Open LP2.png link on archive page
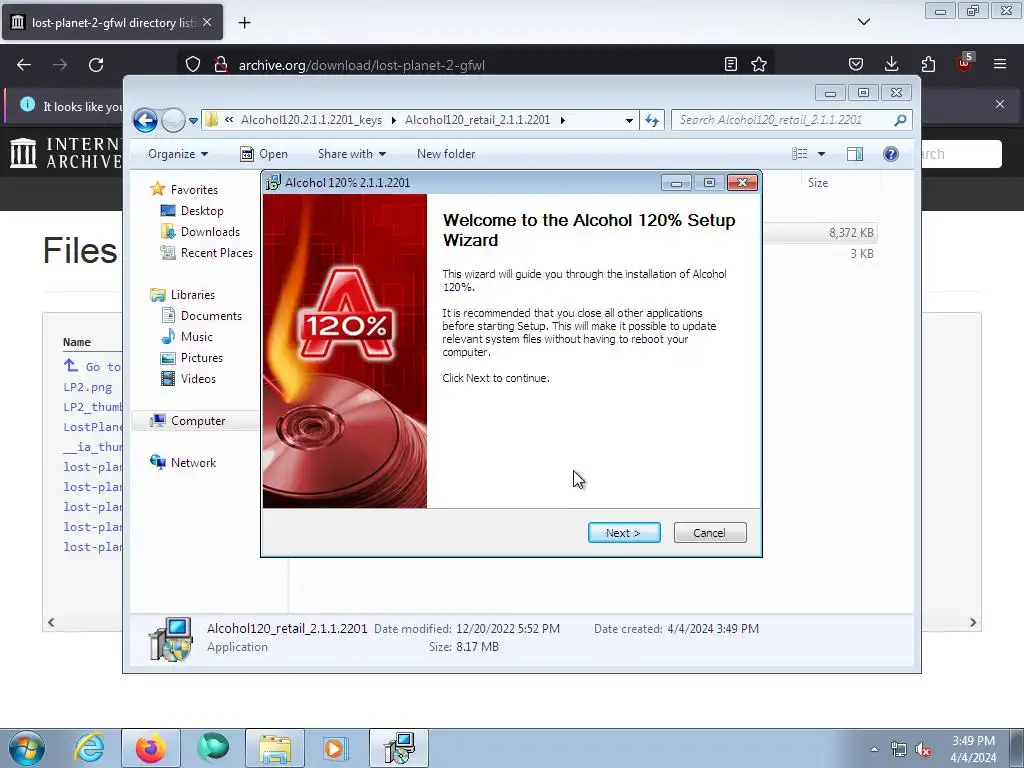The image size is (1024, 768). pos(88,387)
